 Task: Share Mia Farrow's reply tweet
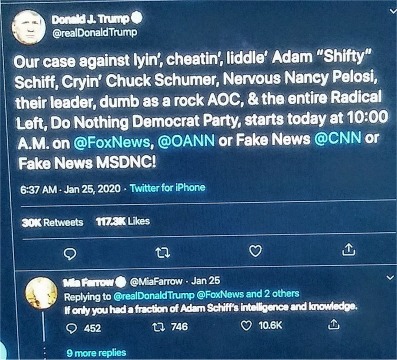(x=334, y=324)
